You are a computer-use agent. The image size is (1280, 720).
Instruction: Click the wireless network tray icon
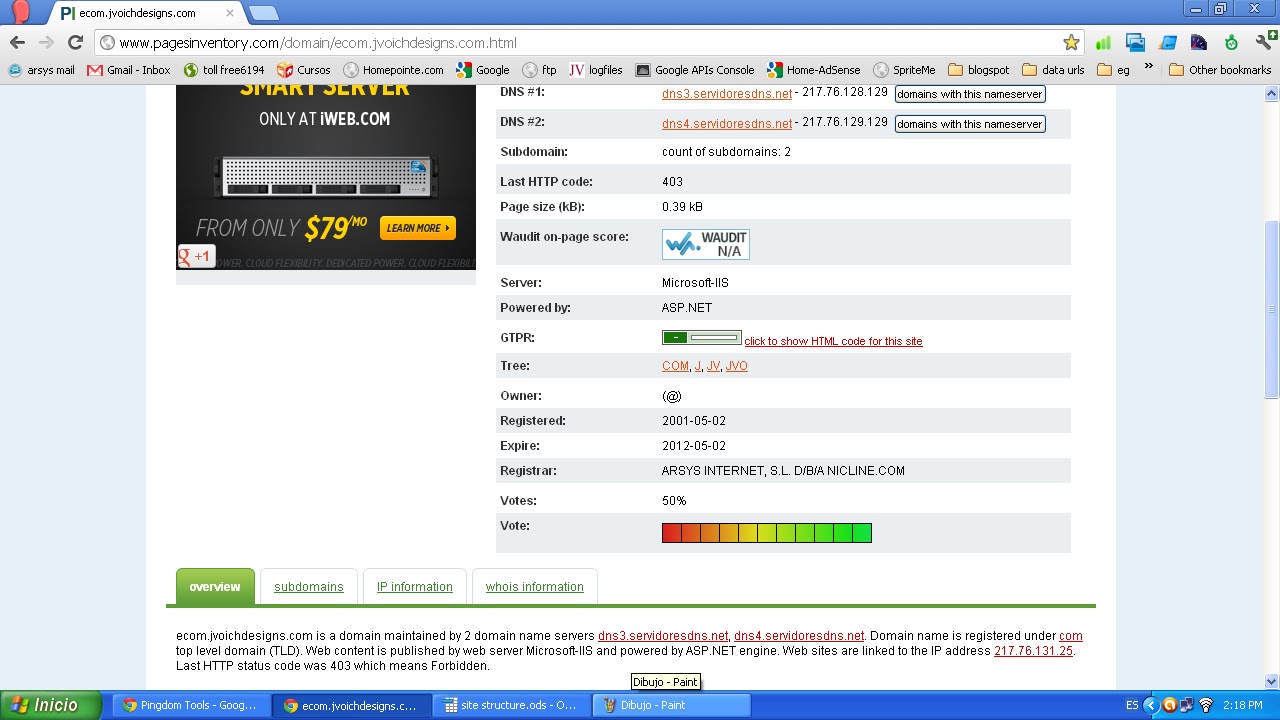1206,705
